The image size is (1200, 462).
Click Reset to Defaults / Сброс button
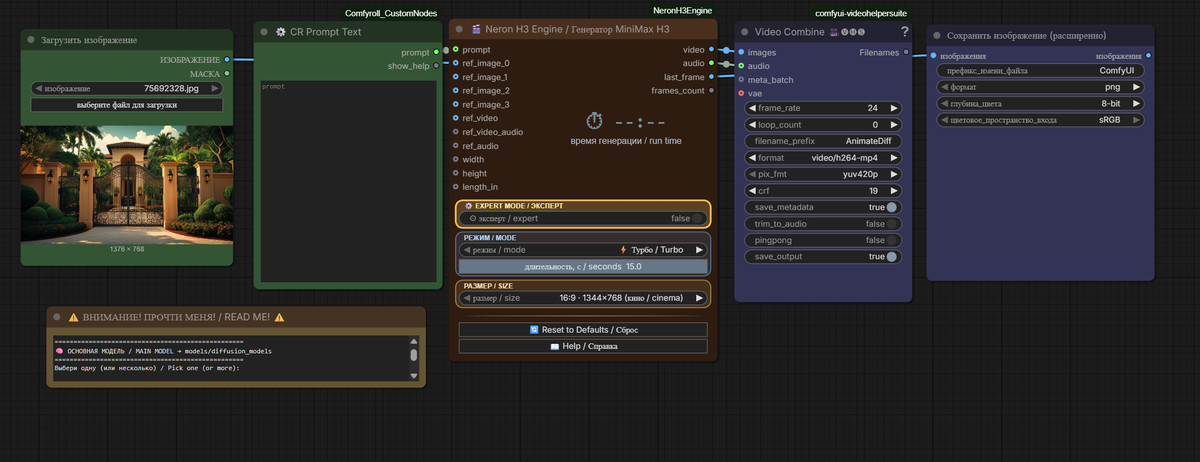[x=583, y=329]
